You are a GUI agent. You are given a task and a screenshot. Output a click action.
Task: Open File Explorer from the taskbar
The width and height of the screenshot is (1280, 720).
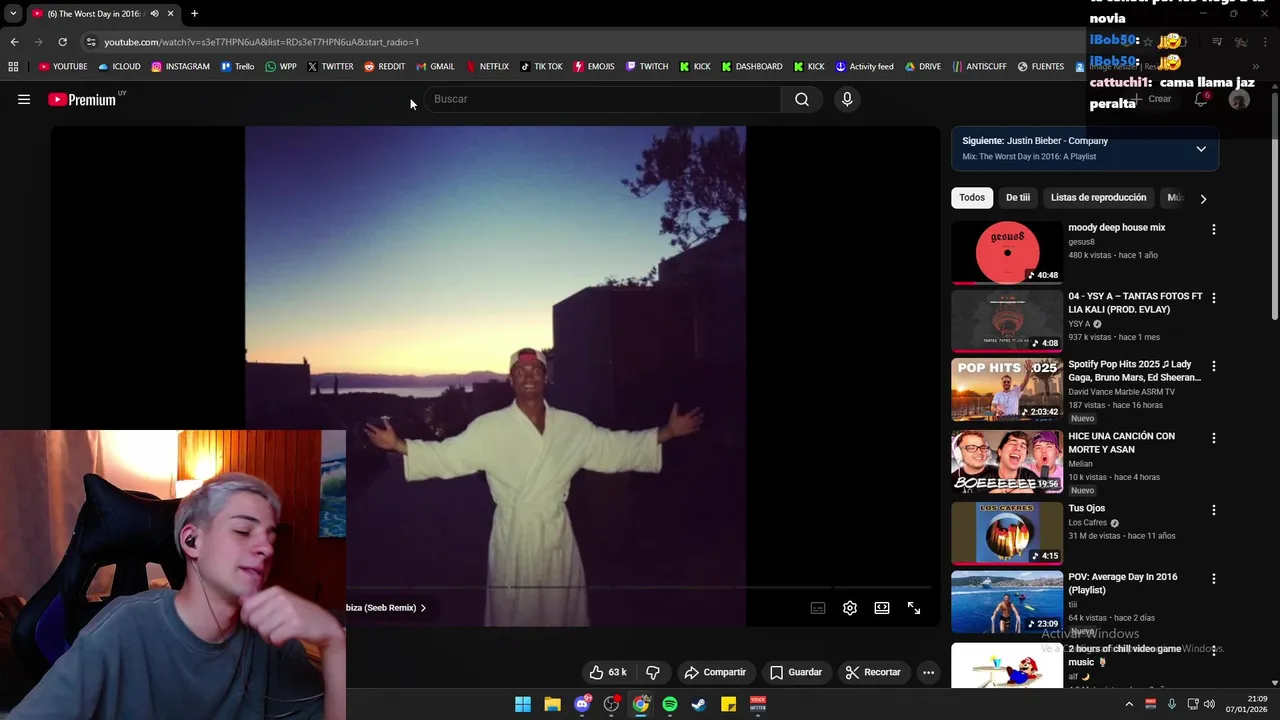coord(552,704)
